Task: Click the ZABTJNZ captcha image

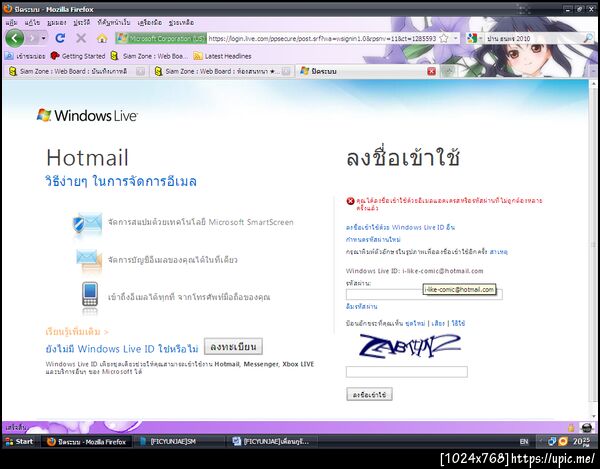Action: (409, 346)
